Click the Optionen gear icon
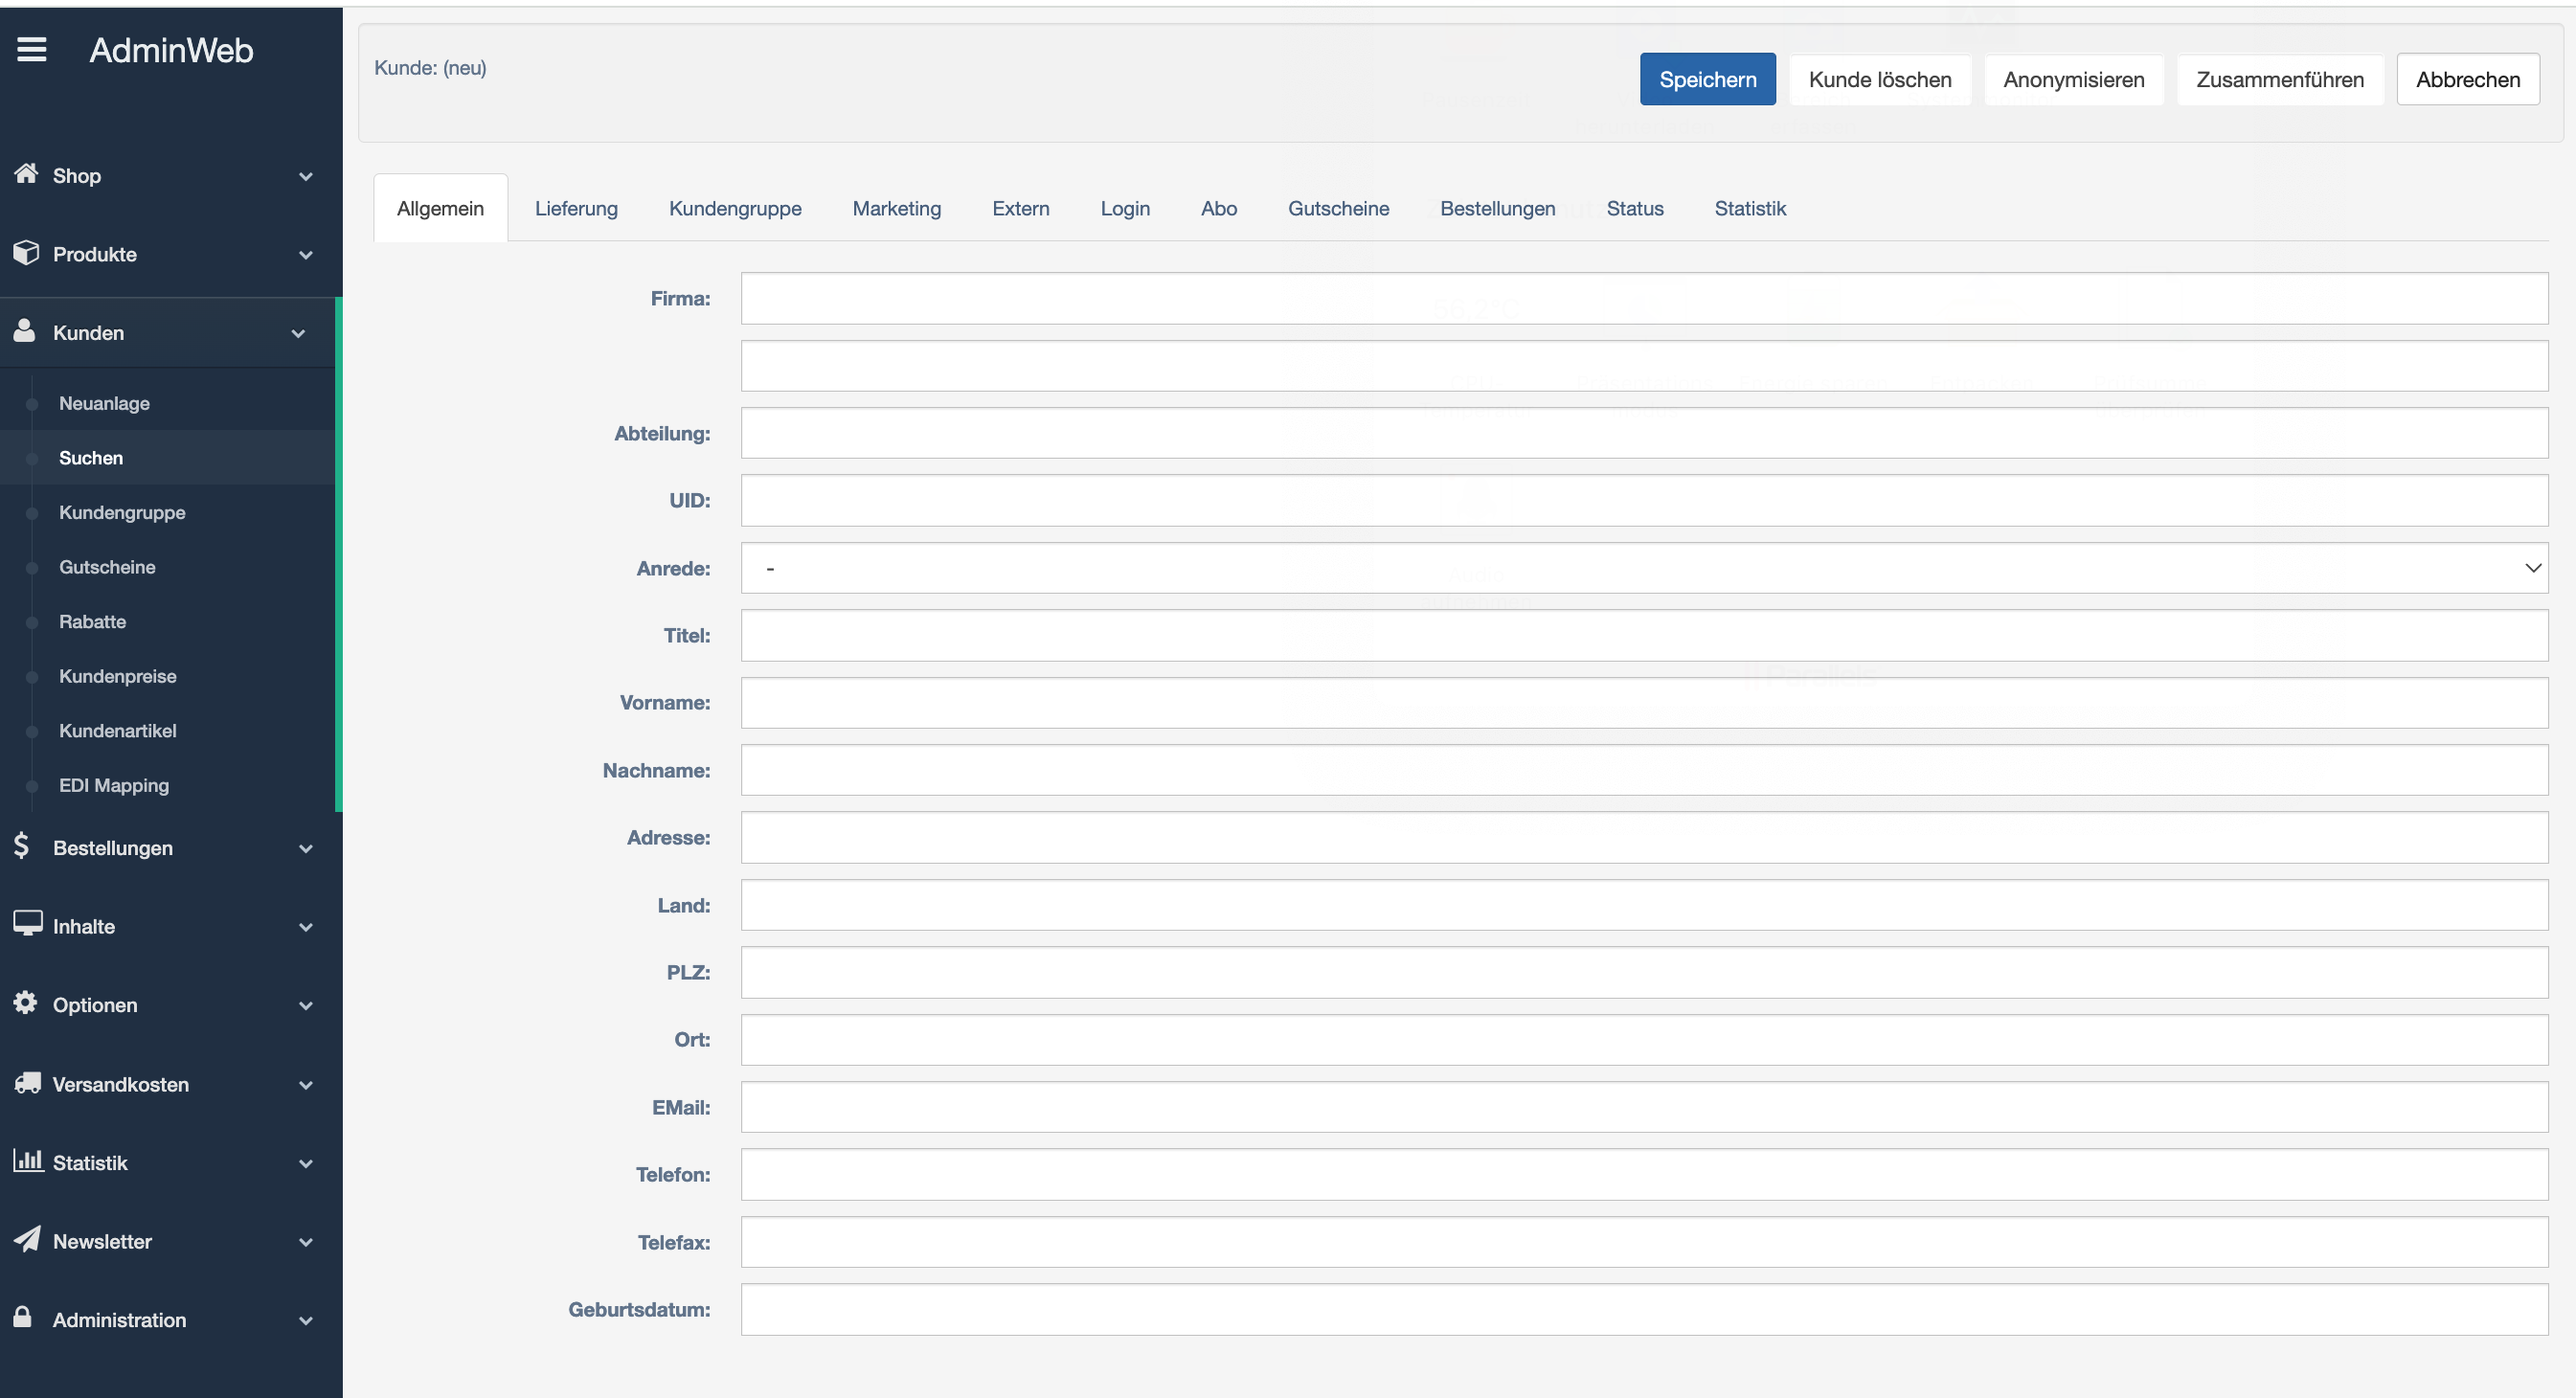 (x=25, y=1003)
